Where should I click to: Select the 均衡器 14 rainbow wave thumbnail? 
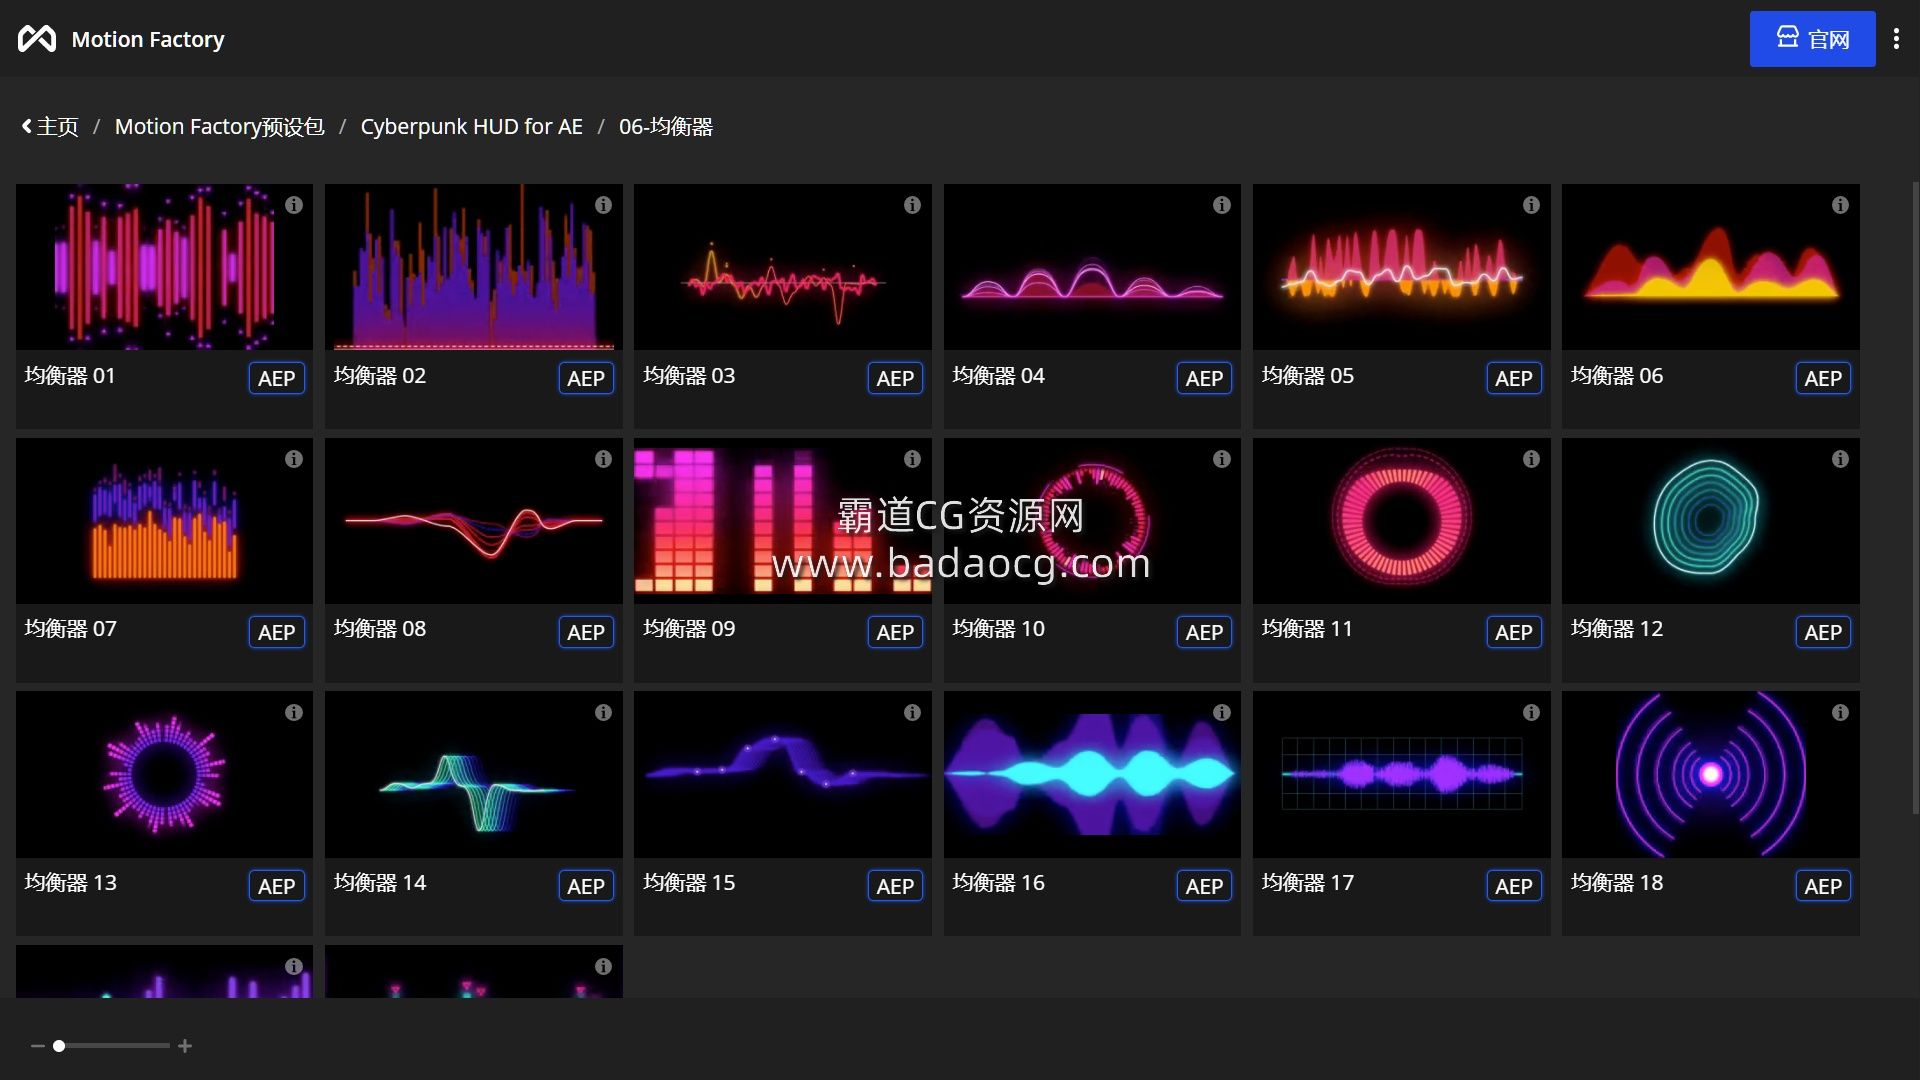[x=474, y=775]
